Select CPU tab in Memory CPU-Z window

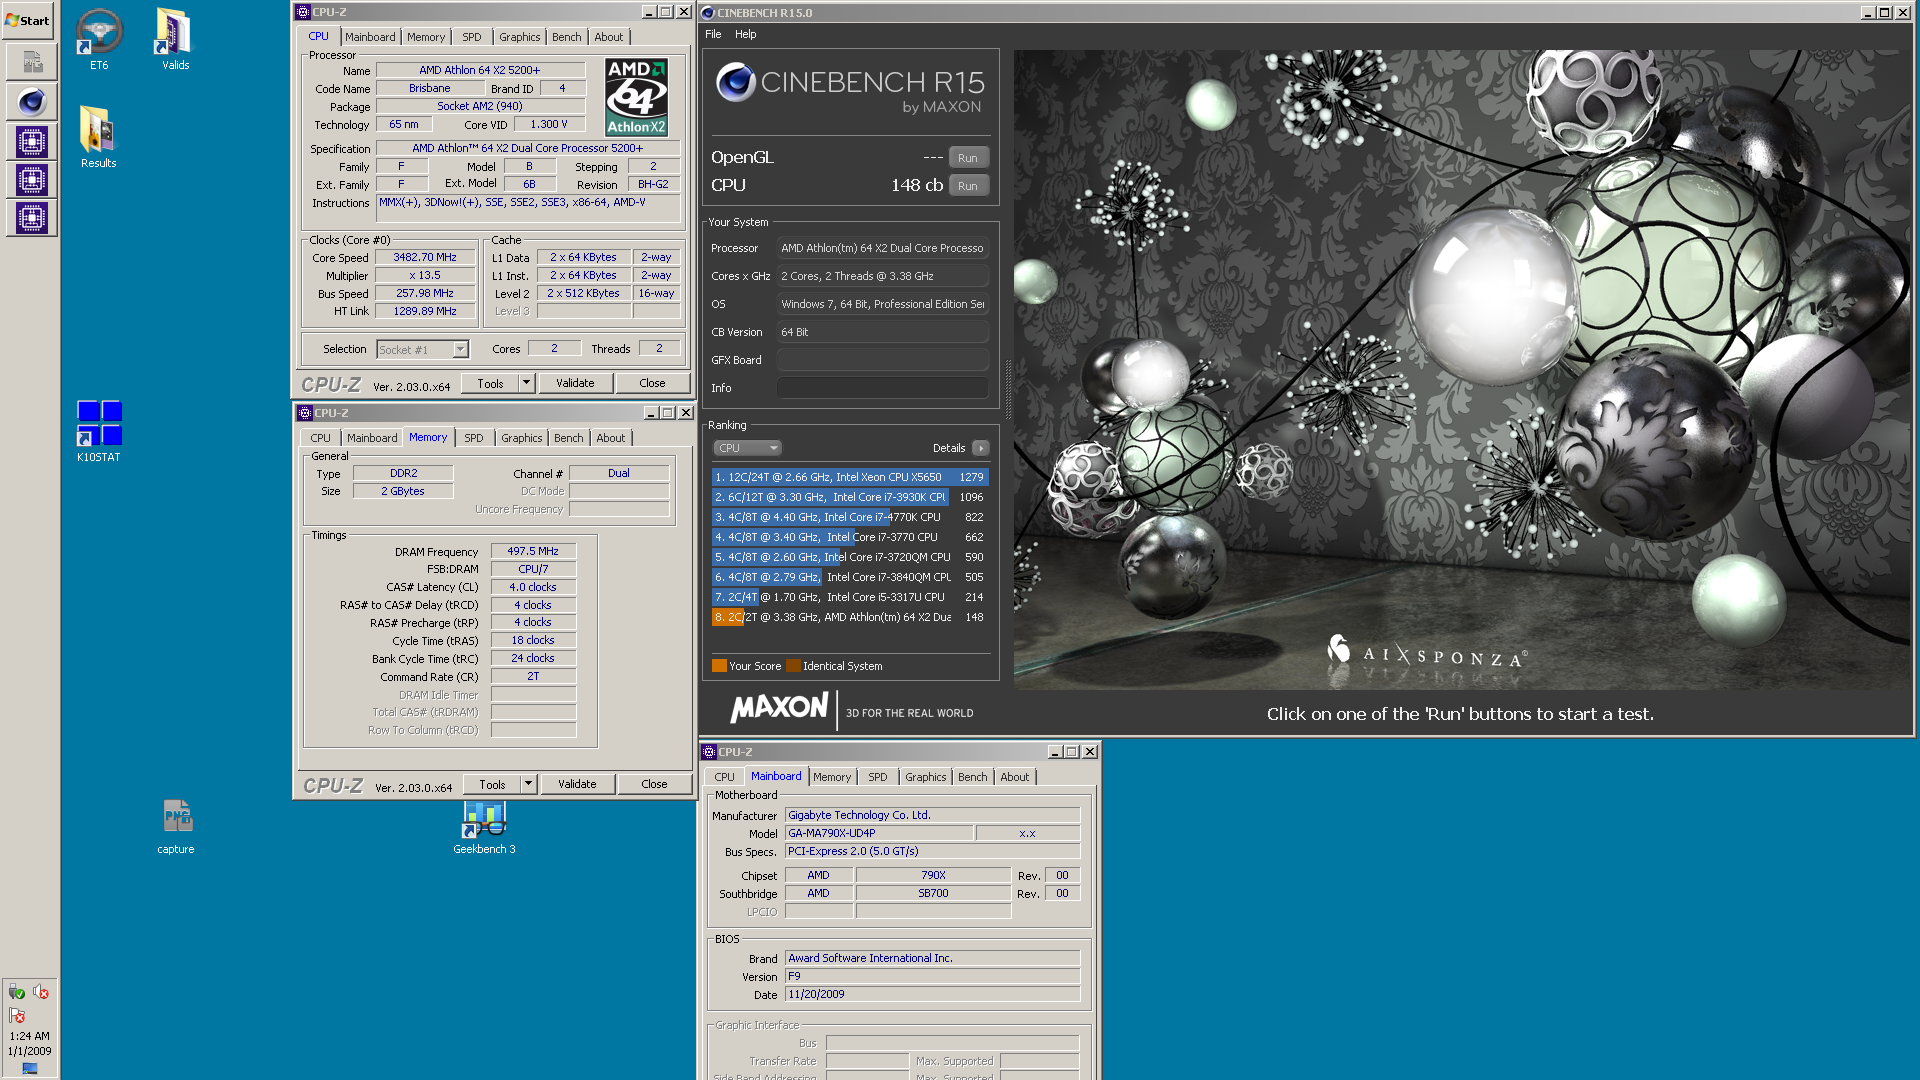320,438
